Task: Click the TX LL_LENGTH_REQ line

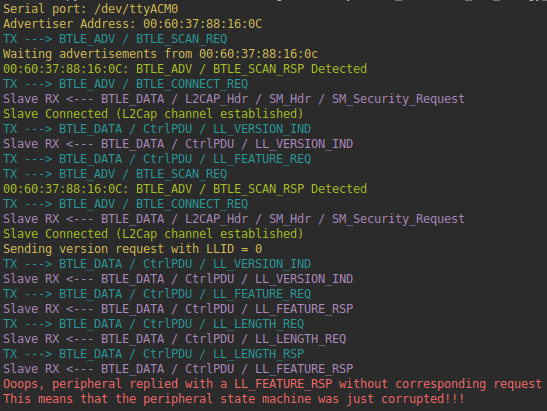Action: tap(153, 324)
